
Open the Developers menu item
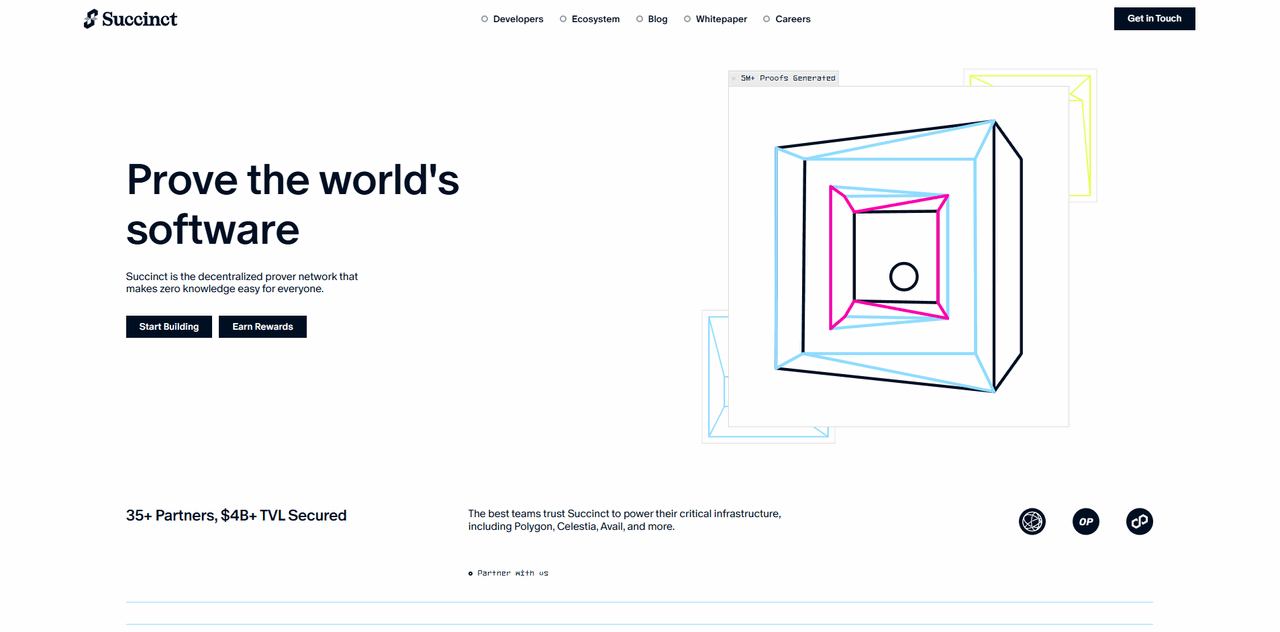pyautogui.click(x=518, y=19)
